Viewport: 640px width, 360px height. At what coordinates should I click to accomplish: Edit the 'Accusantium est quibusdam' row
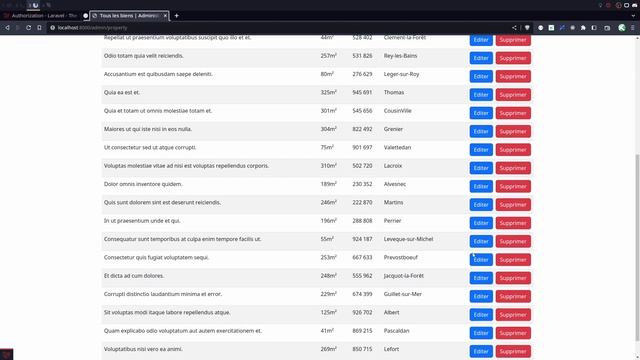point(481,76)
